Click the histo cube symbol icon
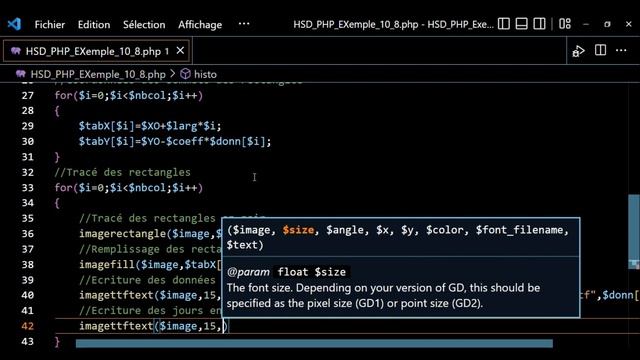The image size is (640, 360). tap(185, 74)
